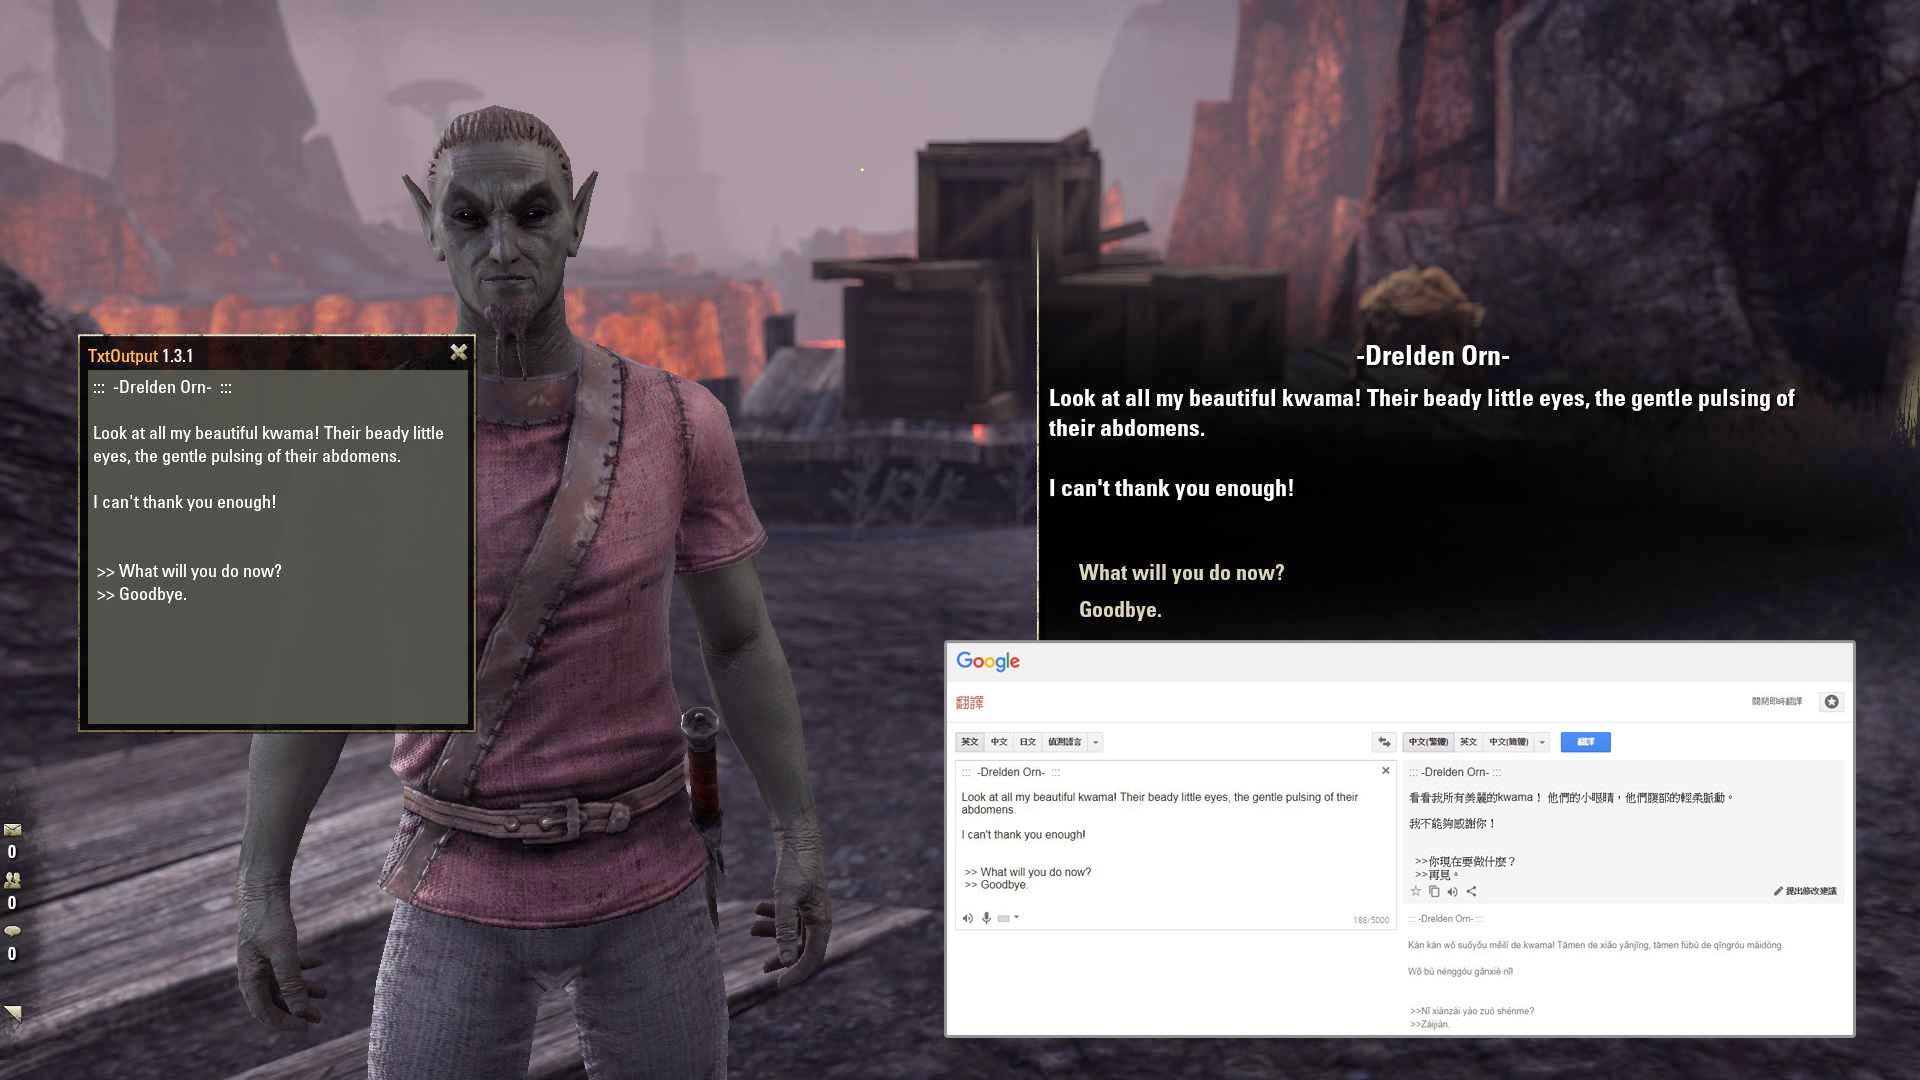Select 英文 as the source language

pos(969,742)
